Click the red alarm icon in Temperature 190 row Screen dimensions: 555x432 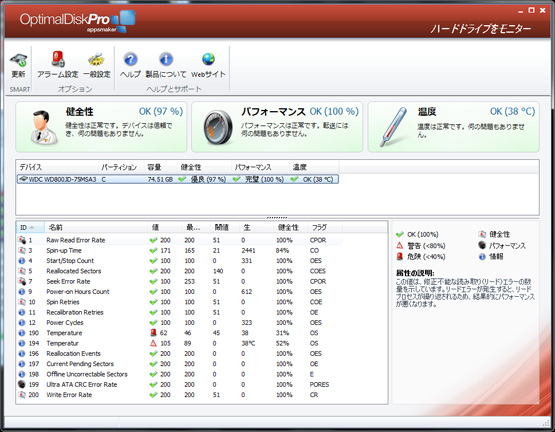pos(153,332)
